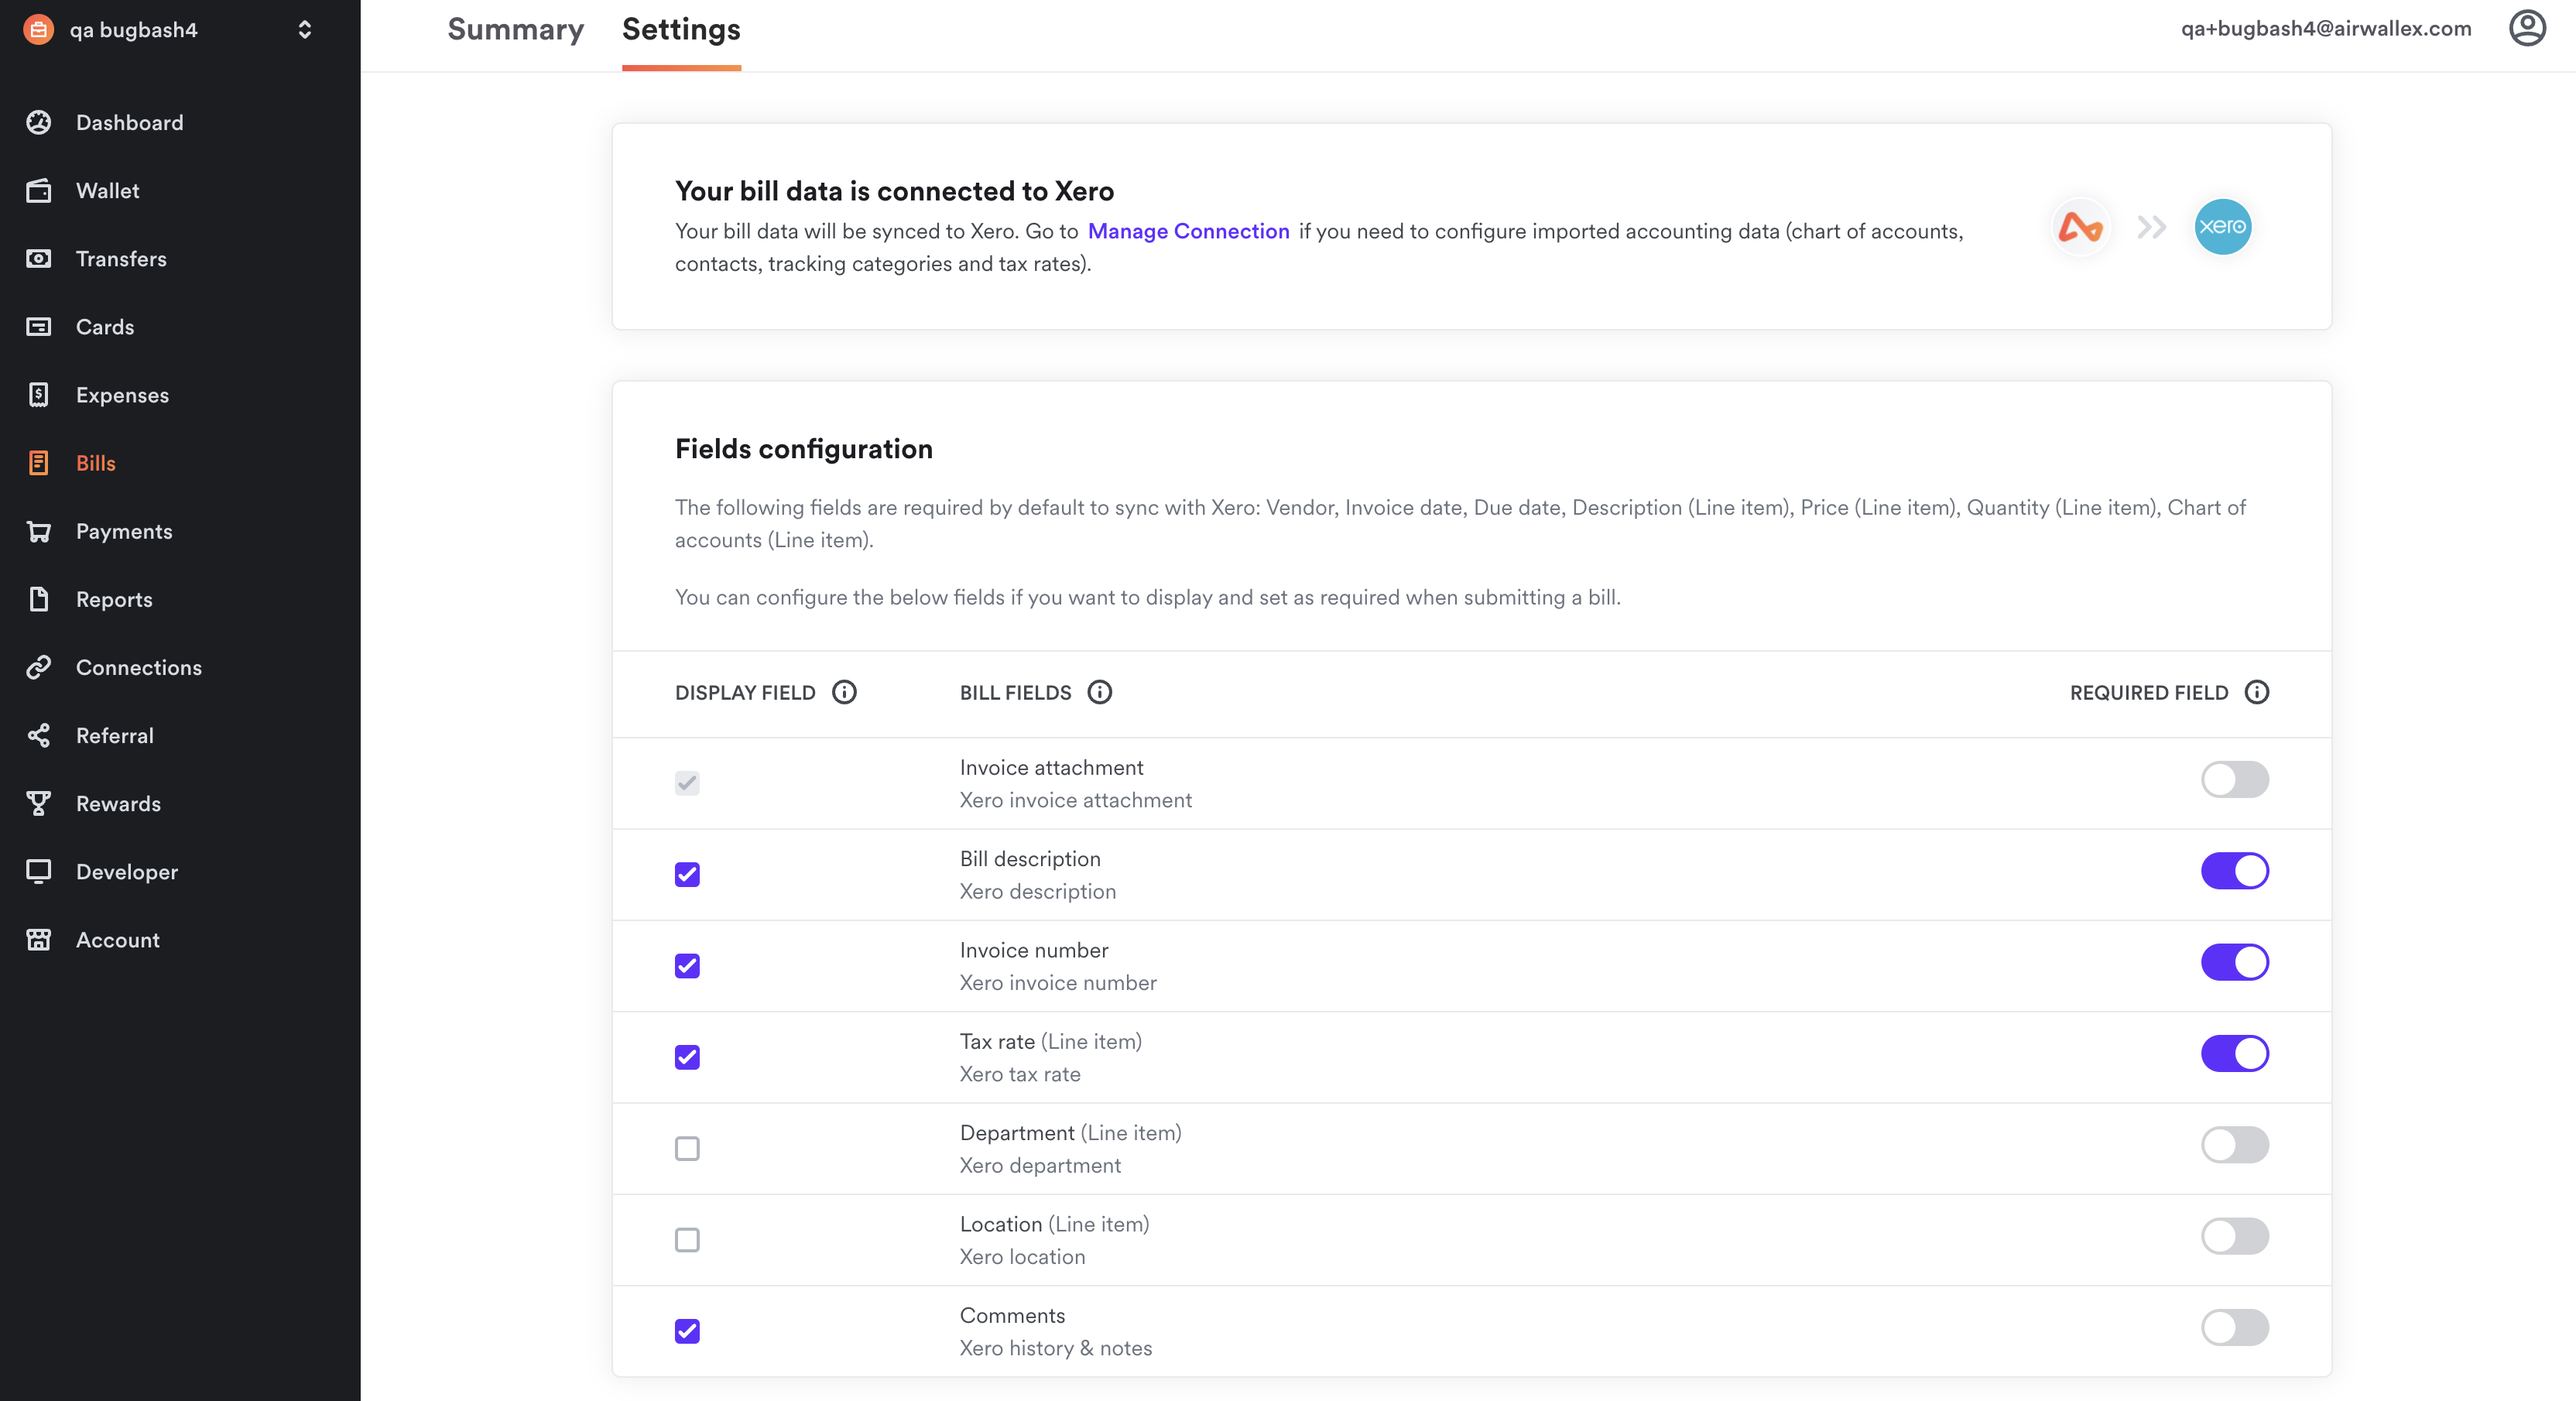Check display for Department field
Image resolution: width=2576 pixels, height=1401 pixels.
[x=687, y=1148]
